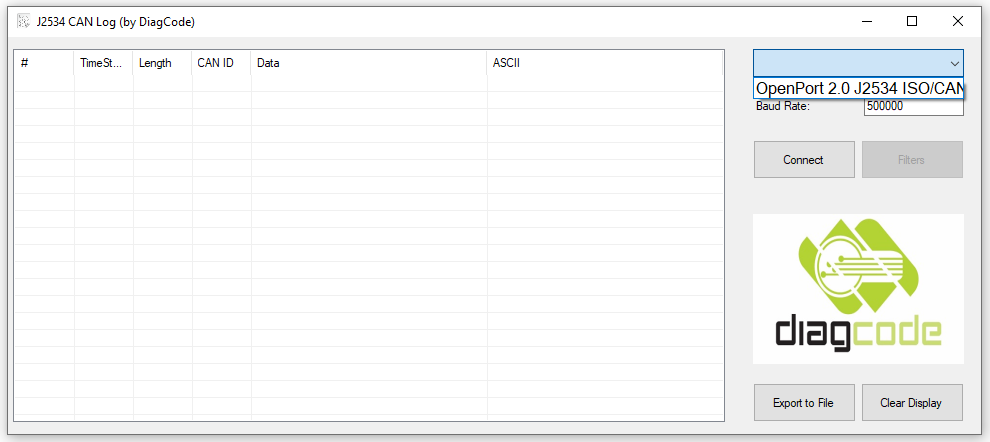Click the DiagCode logo image
This screenshot has width=990, height=442.
[858, 289]
